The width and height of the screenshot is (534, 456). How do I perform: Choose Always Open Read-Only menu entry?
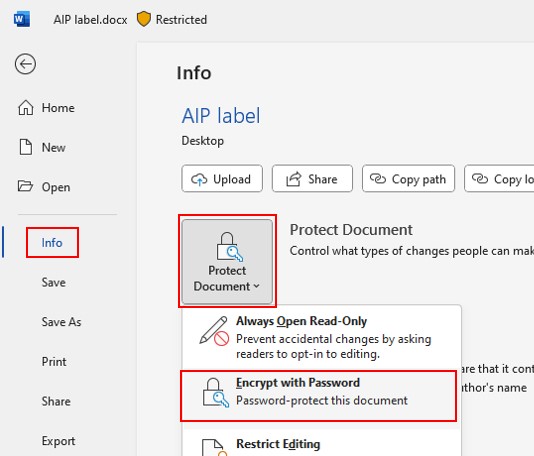tap(321, 338)
